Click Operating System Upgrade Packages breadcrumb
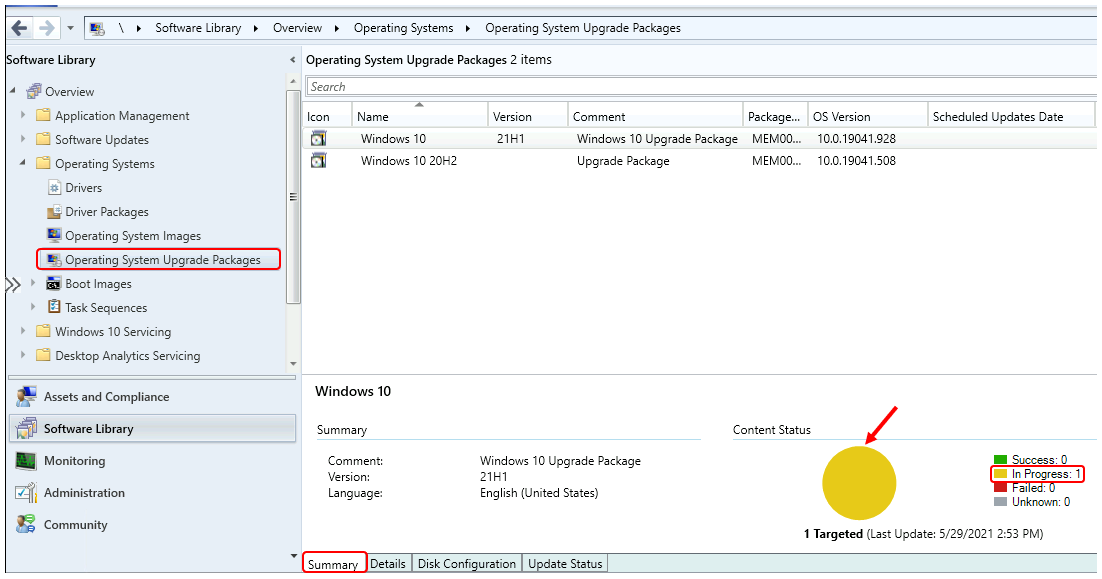The image size is (1102, 579). (583, 28)
